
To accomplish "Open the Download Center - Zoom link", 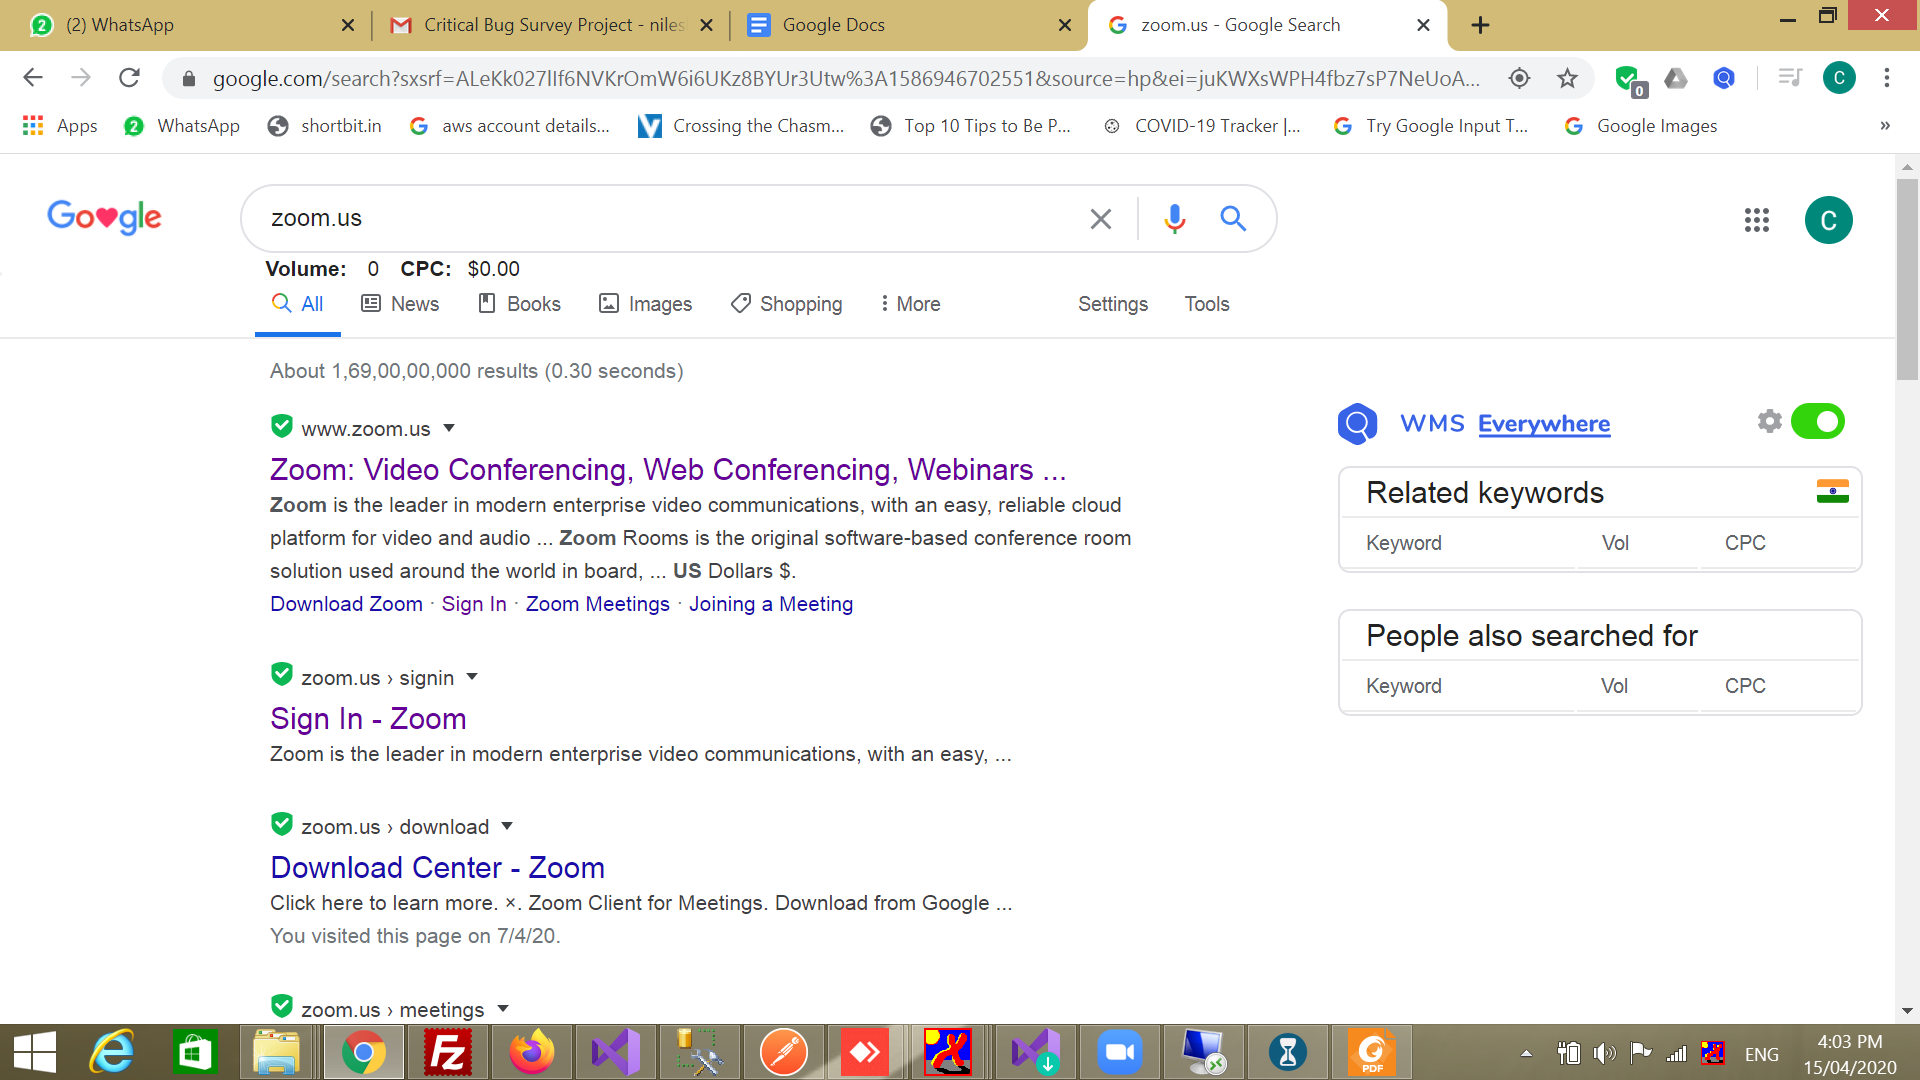I will [437, 867].
